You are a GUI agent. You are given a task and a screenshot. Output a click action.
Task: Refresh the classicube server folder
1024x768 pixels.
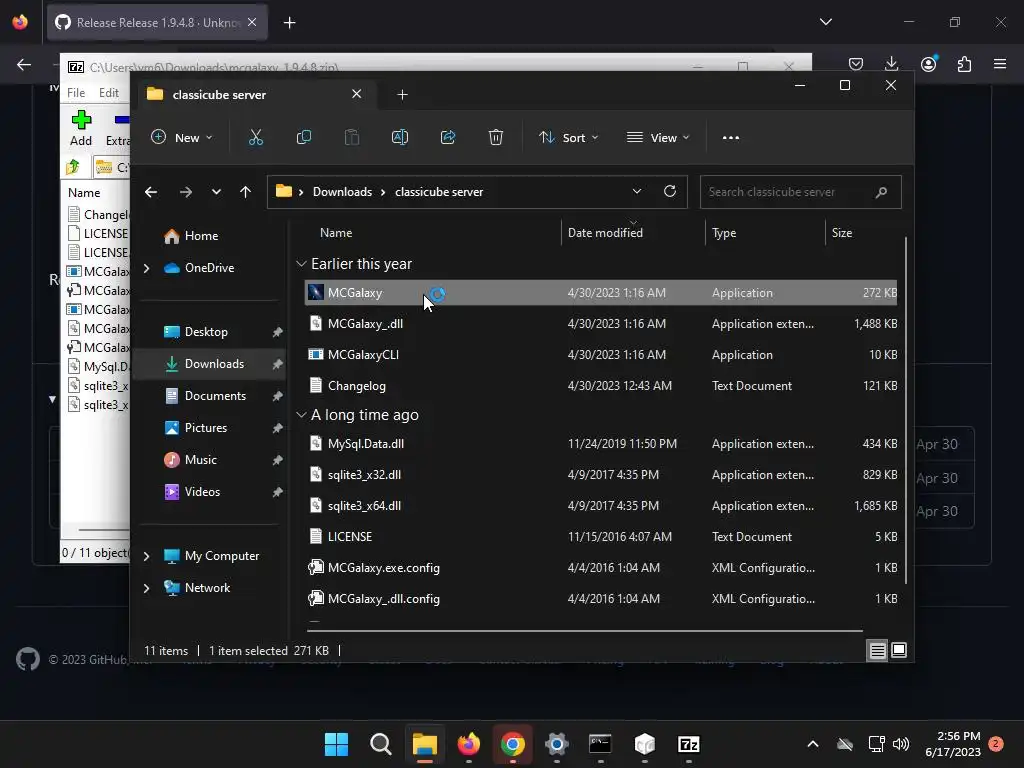669,191
